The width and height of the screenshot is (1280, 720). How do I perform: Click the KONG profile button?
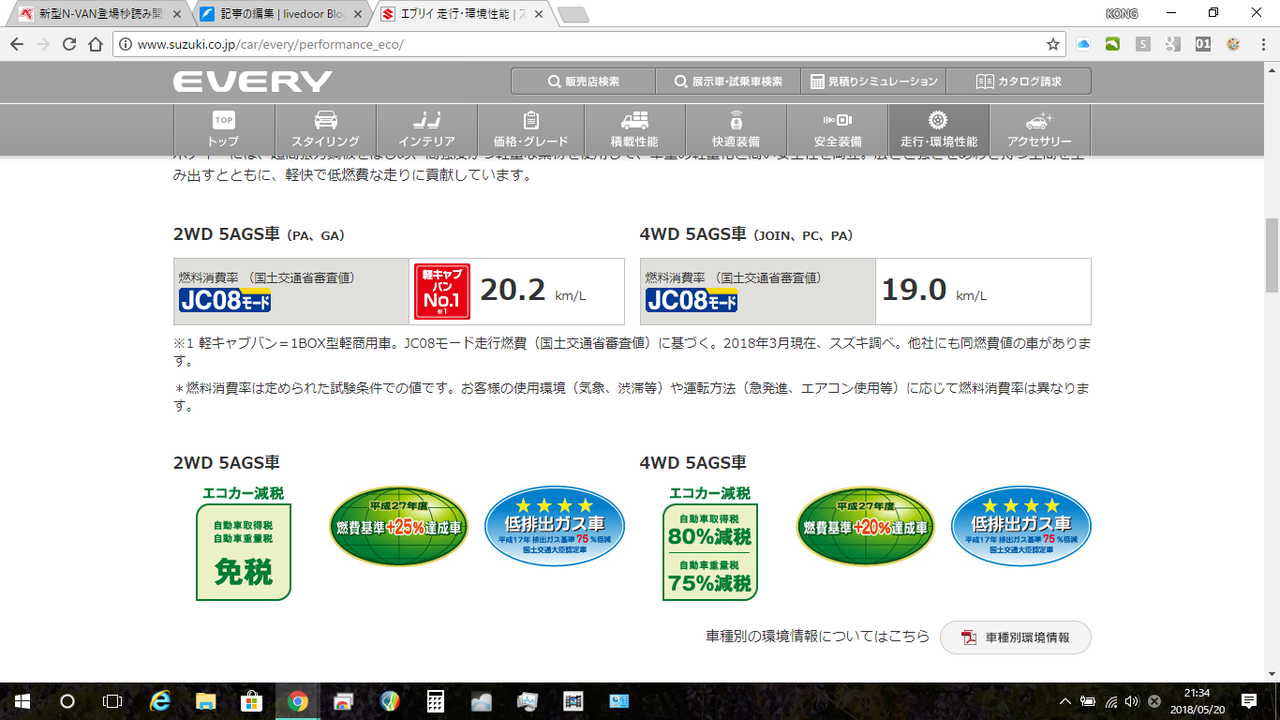pos(1122,13)
